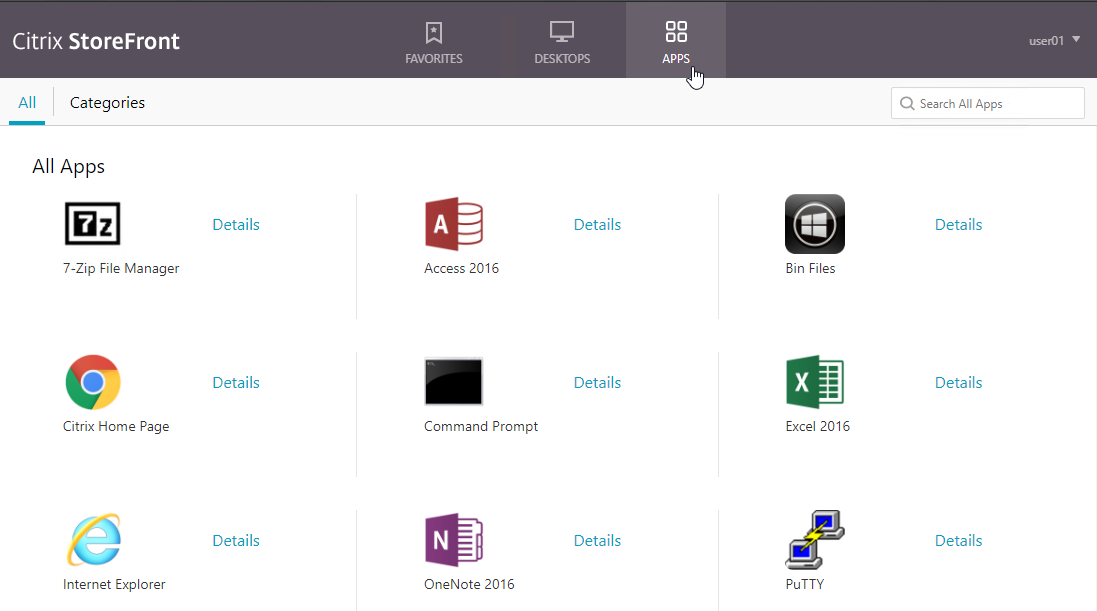Click the Citrix StoreFront logo
This screenshot has width=1097, height=611.
pos(96,41)
